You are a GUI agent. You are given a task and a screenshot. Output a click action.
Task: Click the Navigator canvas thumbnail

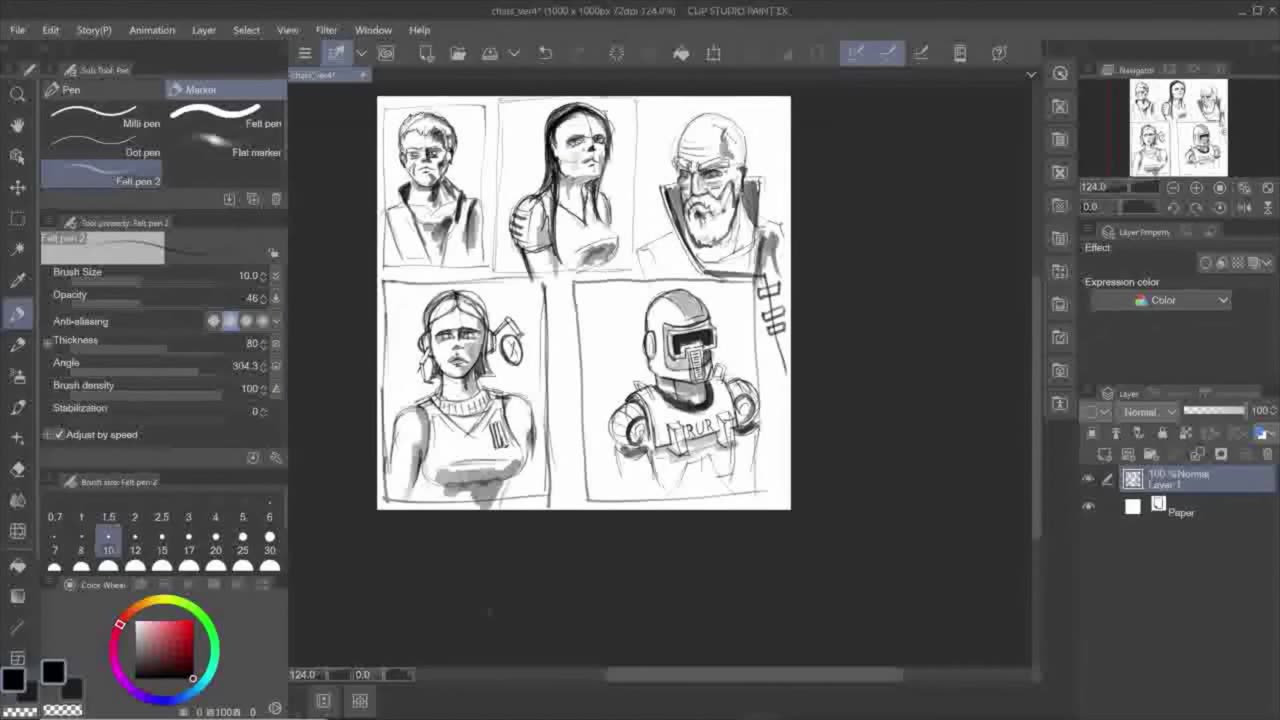coord(1179,128)
